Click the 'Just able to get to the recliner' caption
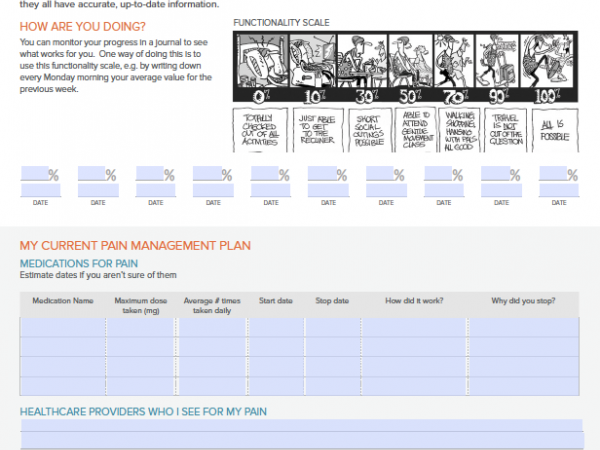Viewport: 600px width, 450px height. coord(318,130)
